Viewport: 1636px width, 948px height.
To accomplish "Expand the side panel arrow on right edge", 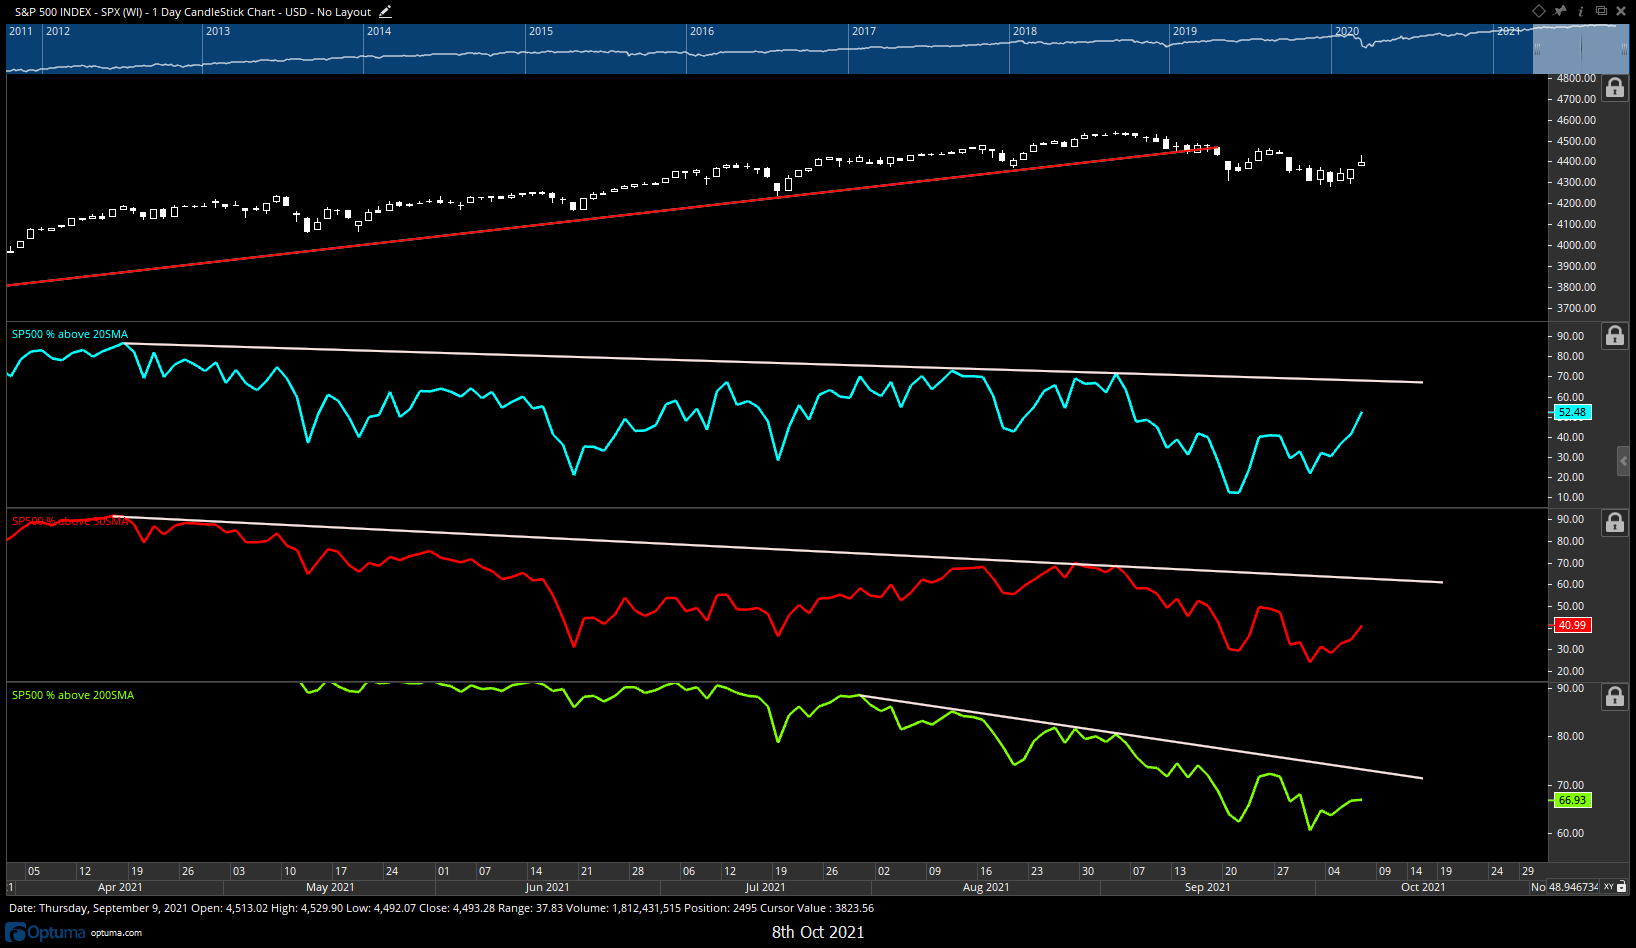I will point(1624,461).
